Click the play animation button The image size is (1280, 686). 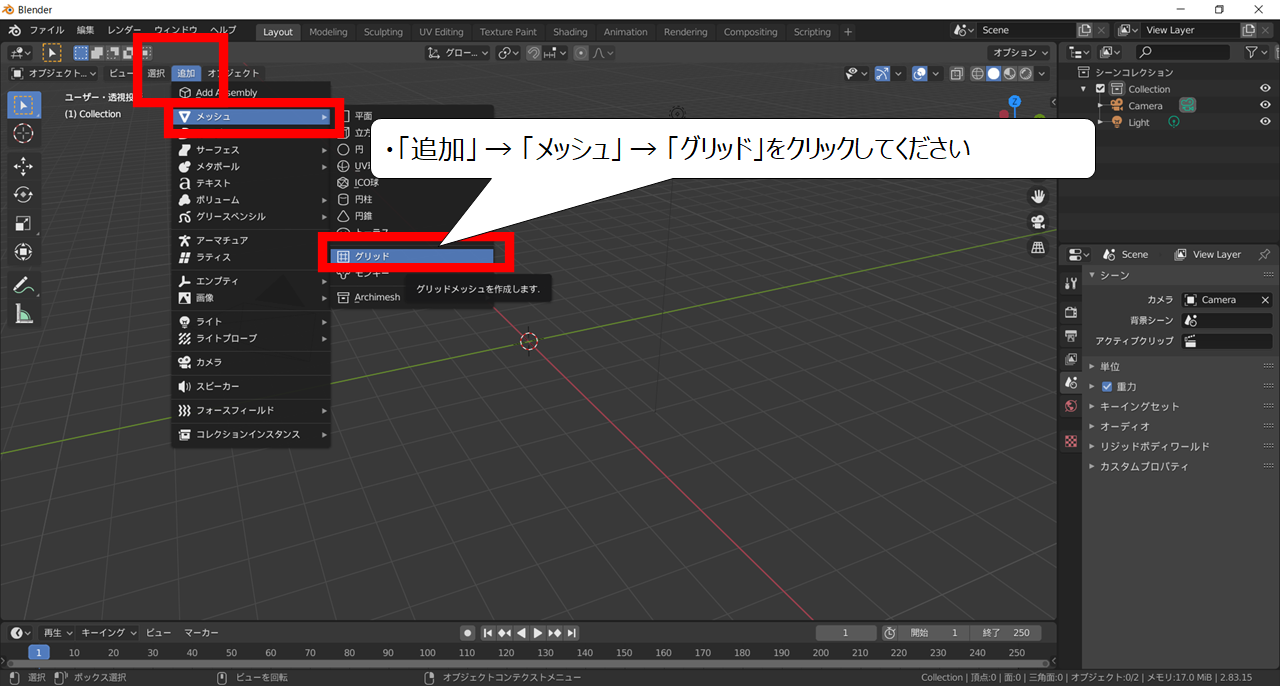538,633
